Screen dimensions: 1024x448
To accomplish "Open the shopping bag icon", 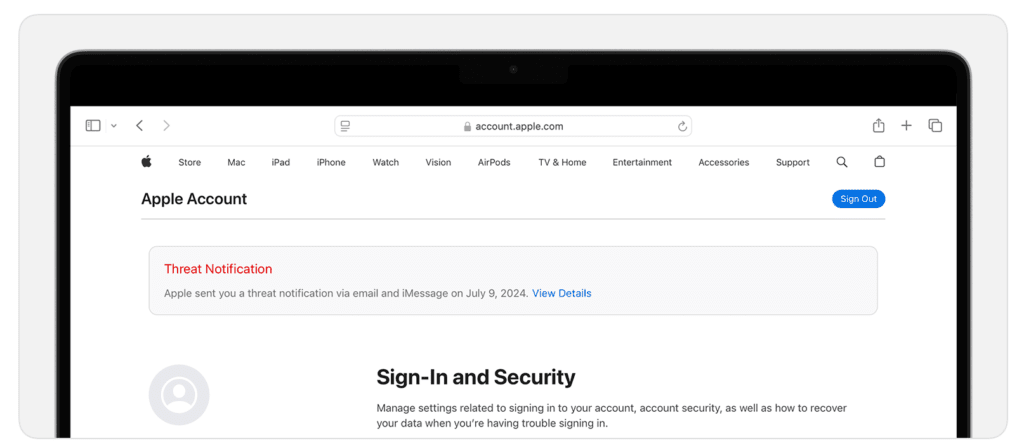I will coord(880,161).
